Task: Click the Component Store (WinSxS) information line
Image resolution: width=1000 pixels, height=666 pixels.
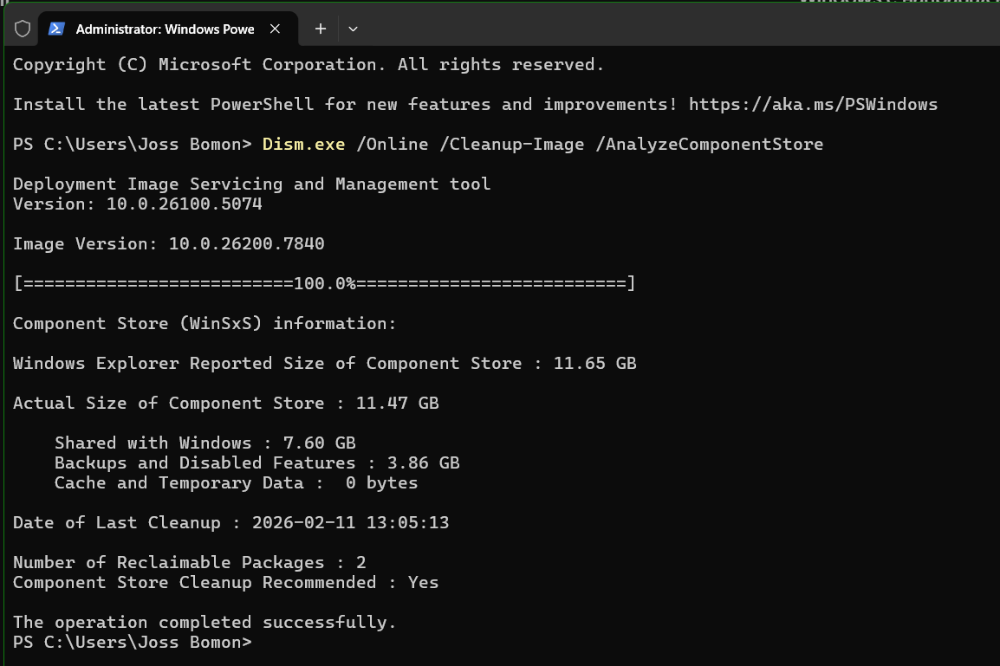Action: pos(205,323)
